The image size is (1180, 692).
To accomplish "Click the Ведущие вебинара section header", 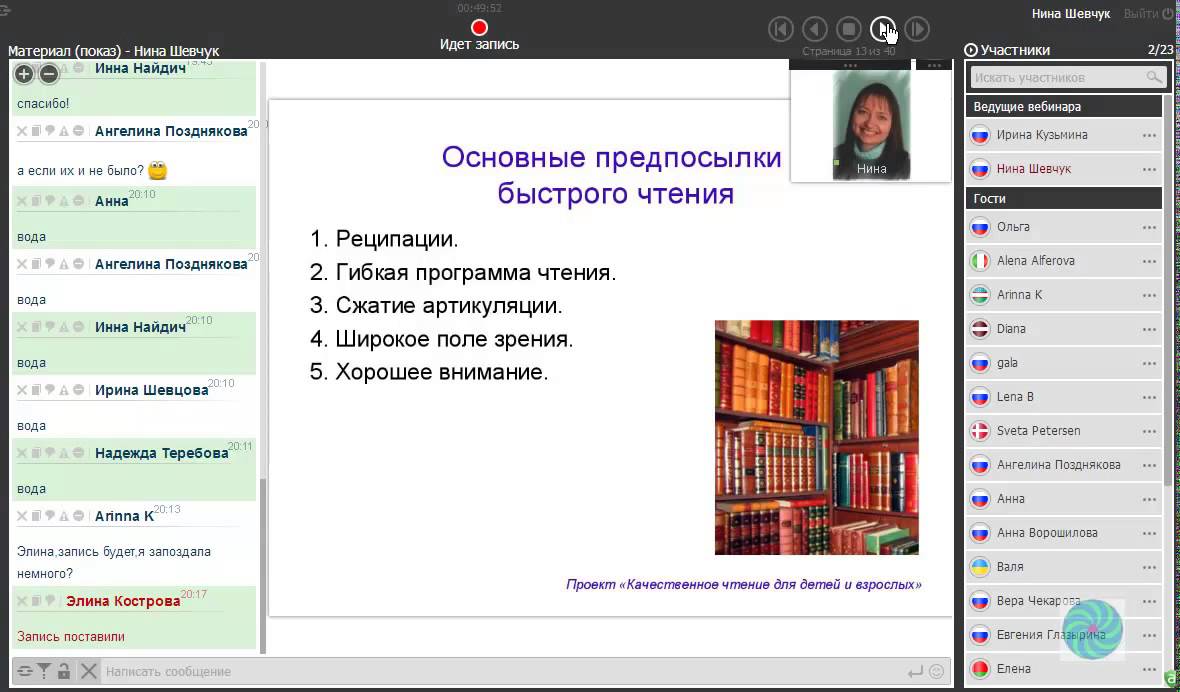I will [1063, 106].
